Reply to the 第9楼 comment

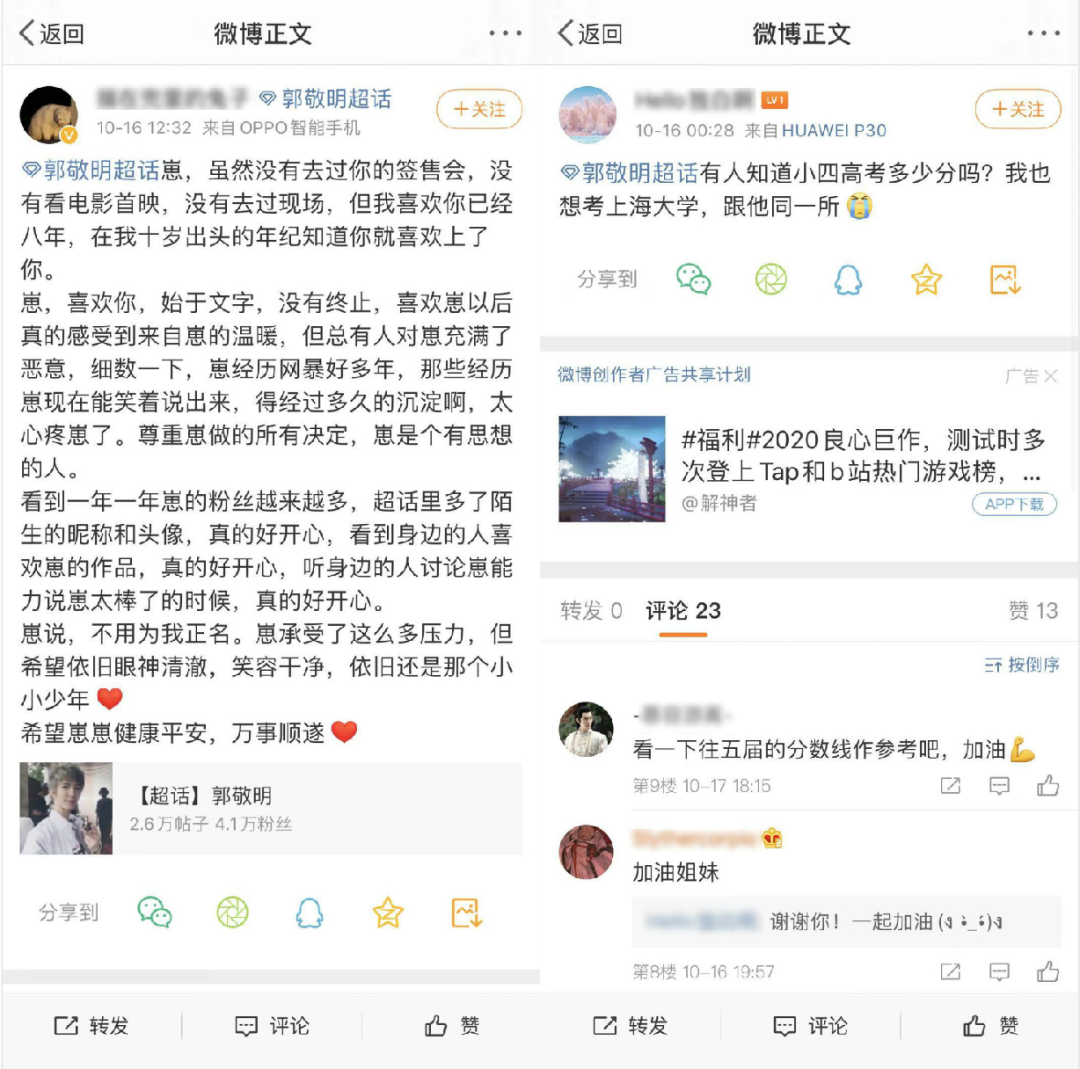pos(999,785)
